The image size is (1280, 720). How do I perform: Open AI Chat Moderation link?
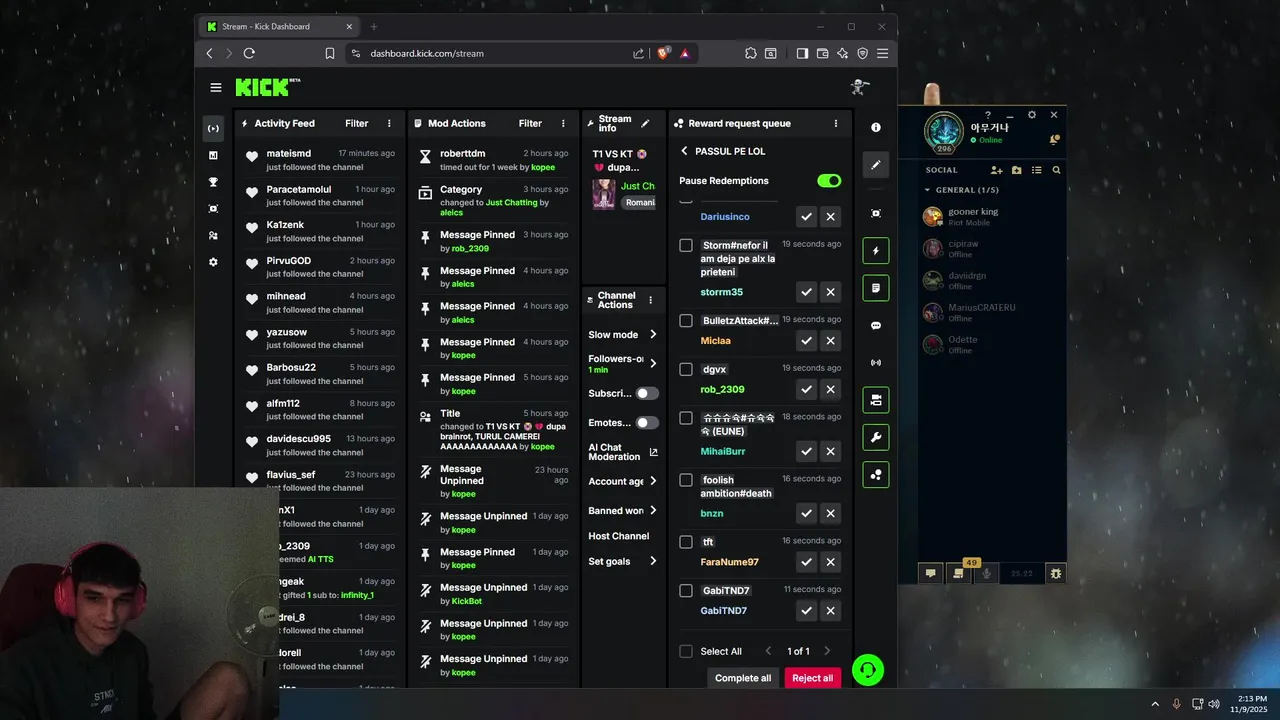click(x=623, y=452)
